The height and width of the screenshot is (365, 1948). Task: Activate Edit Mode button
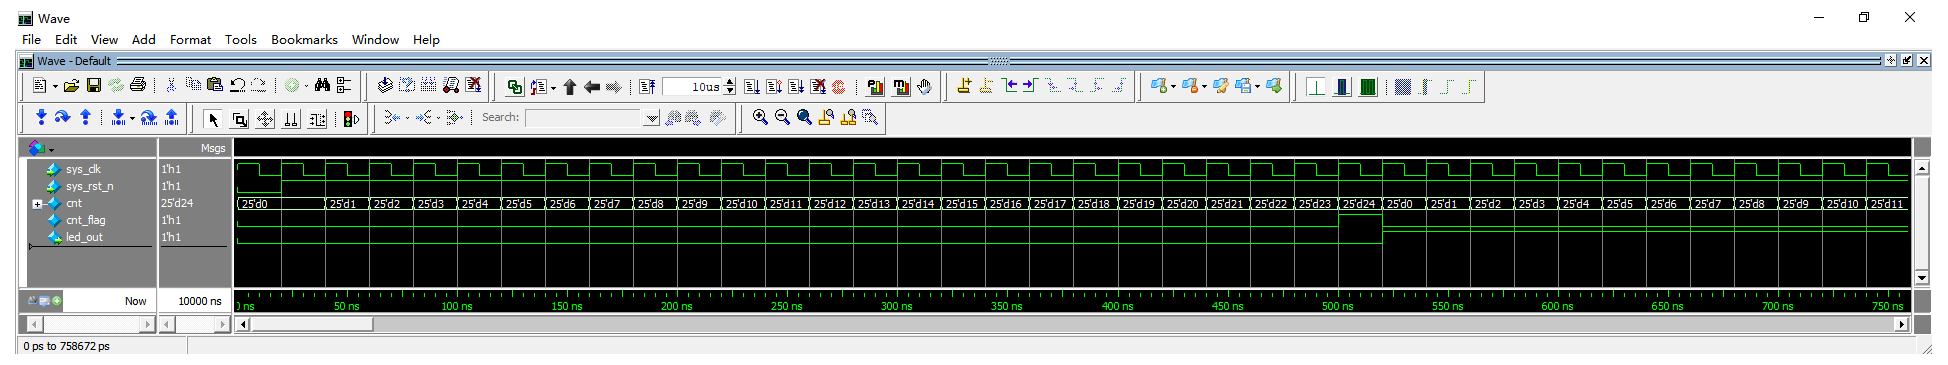[317, 119]
